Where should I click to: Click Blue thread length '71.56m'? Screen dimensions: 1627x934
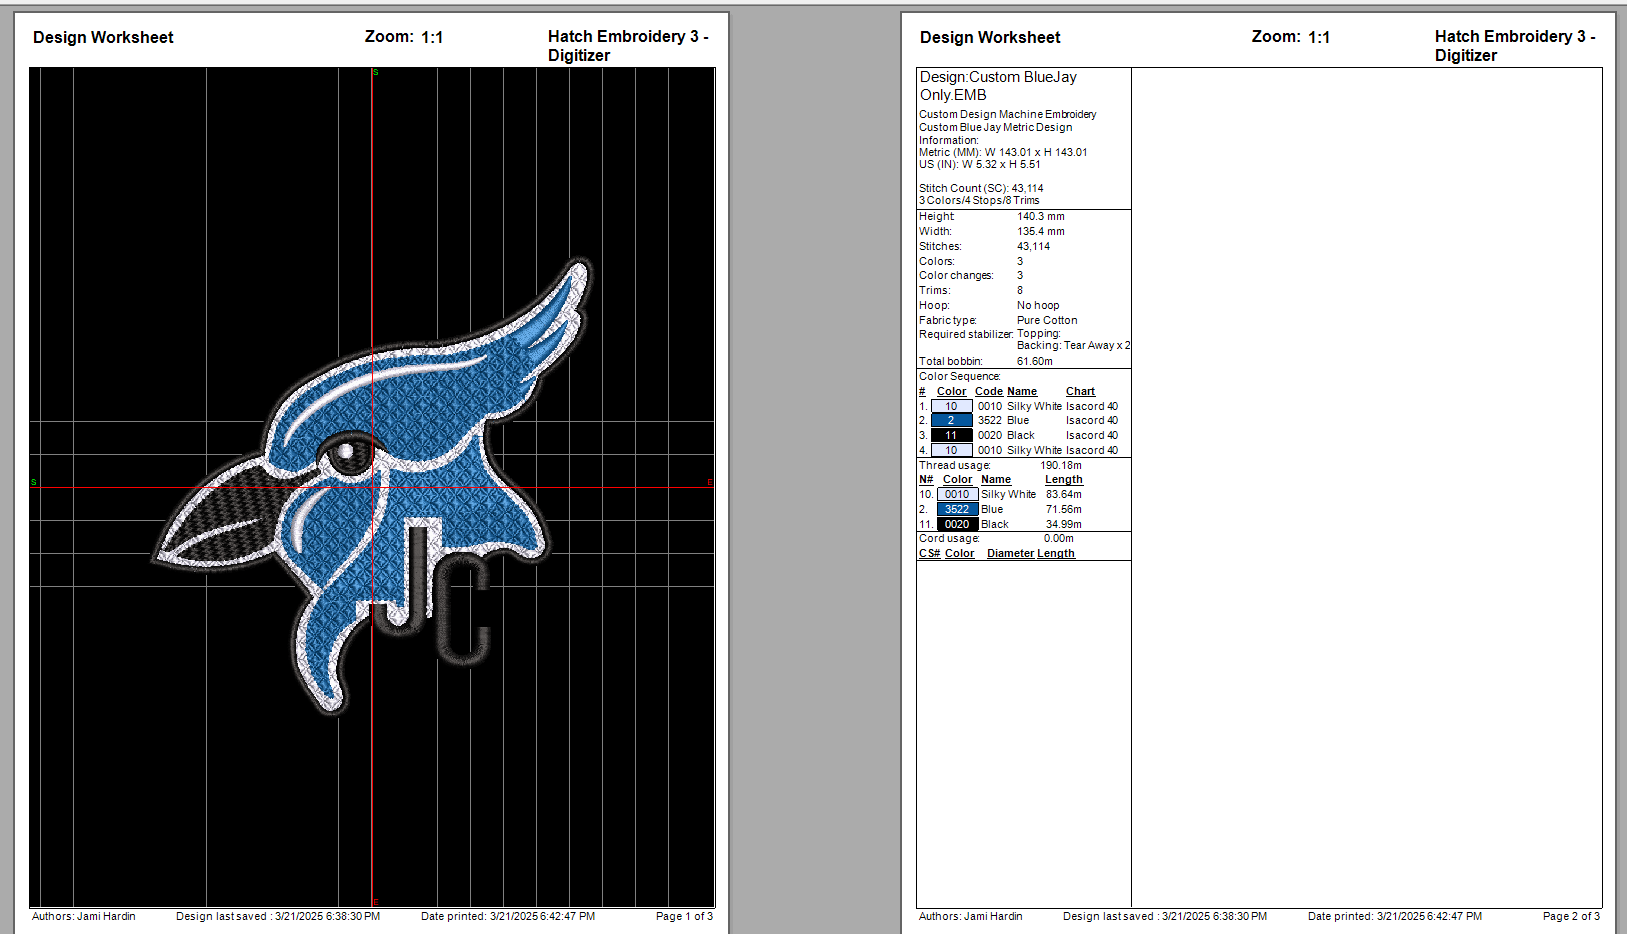(1064, 509)
